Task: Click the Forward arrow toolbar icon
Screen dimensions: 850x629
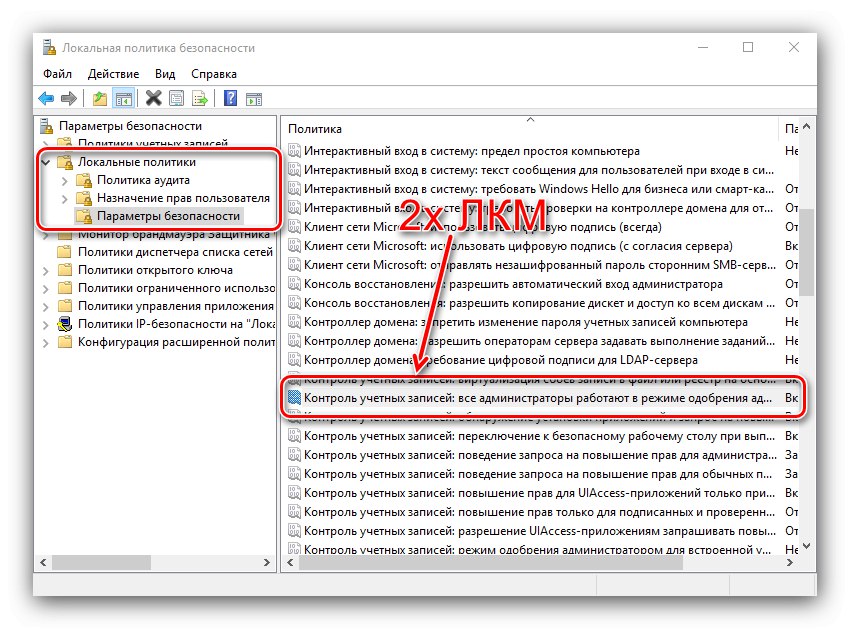Action: (x=69, y=99)
